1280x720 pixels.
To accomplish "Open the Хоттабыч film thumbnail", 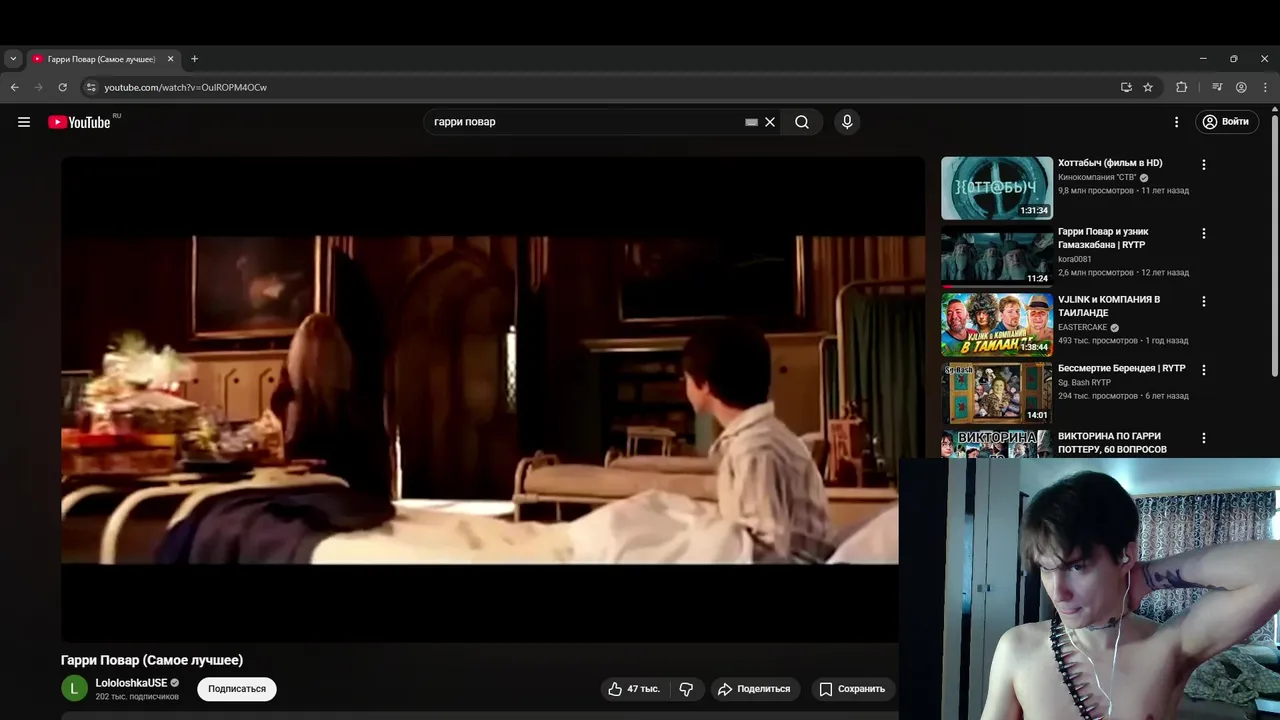I will 997,188.
